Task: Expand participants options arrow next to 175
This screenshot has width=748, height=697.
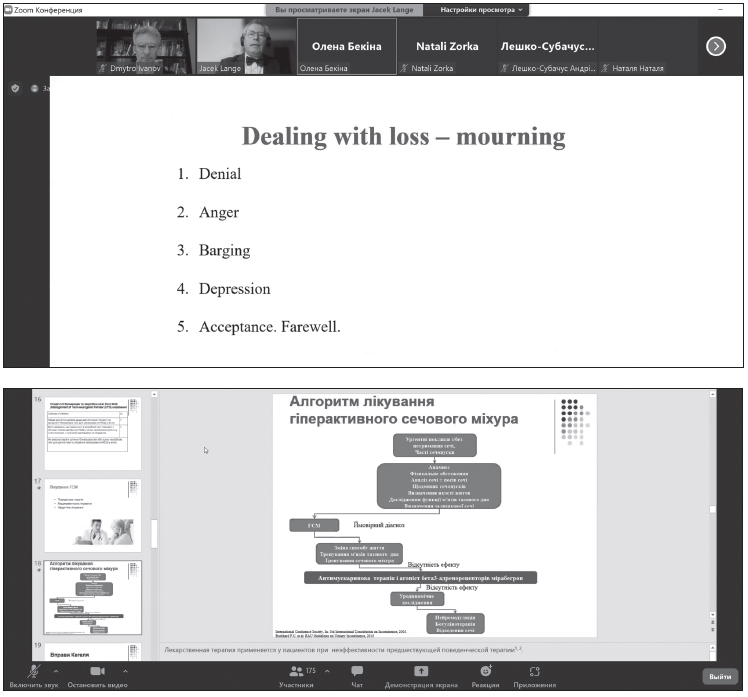Action: click(x=326, y=670)
